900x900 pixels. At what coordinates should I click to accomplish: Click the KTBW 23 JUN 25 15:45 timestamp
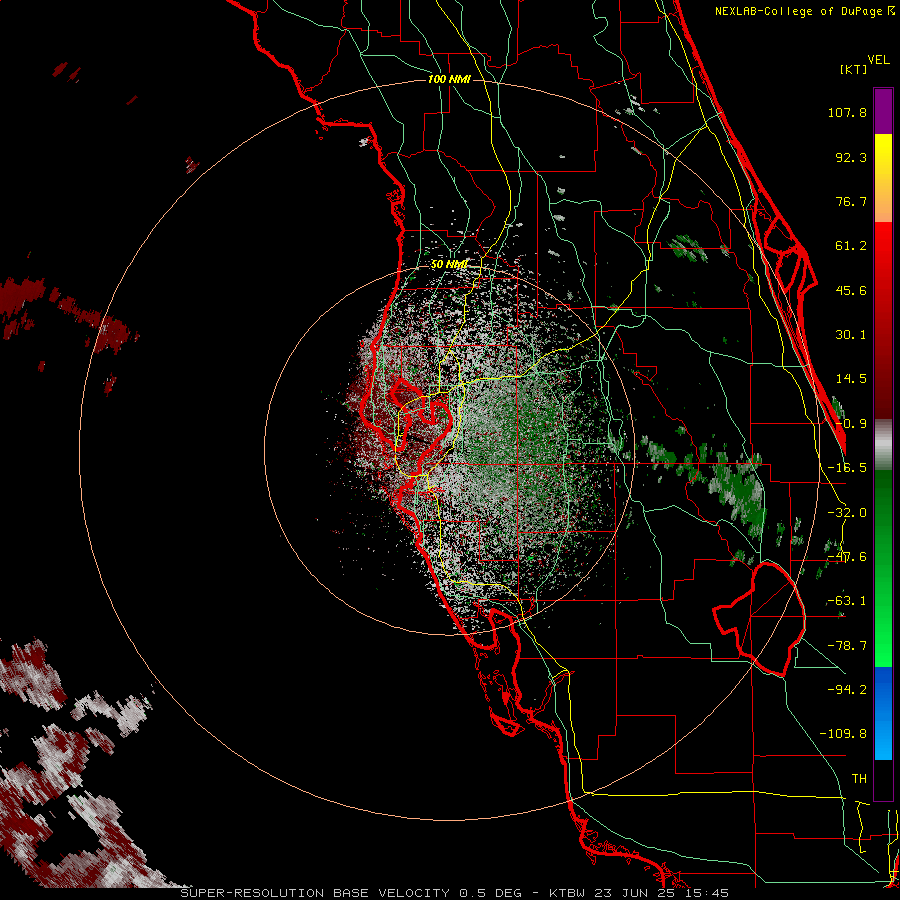pyautogui.click(x=639, y=893)
